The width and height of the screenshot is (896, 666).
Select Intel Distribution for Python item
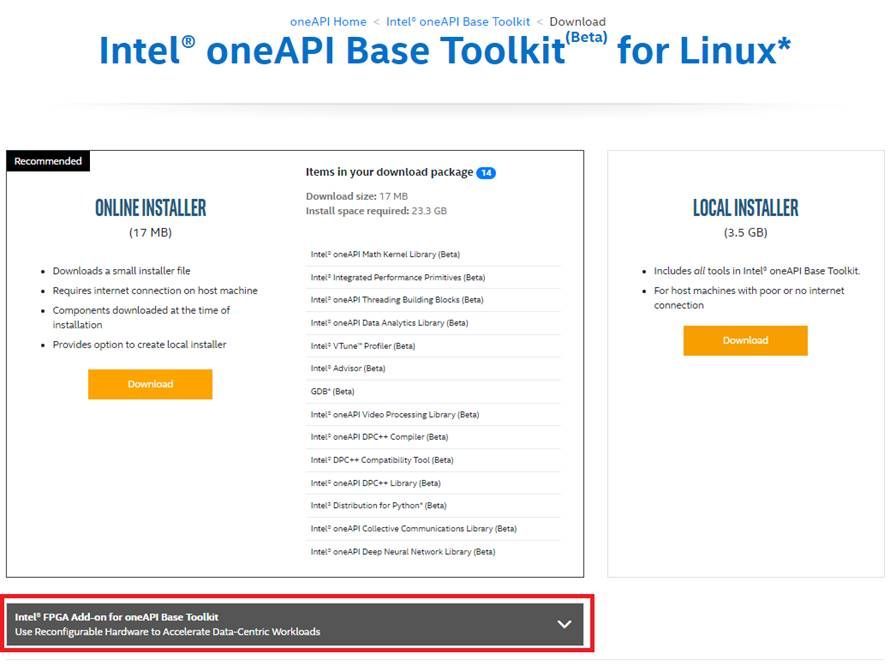pos(378,505)
